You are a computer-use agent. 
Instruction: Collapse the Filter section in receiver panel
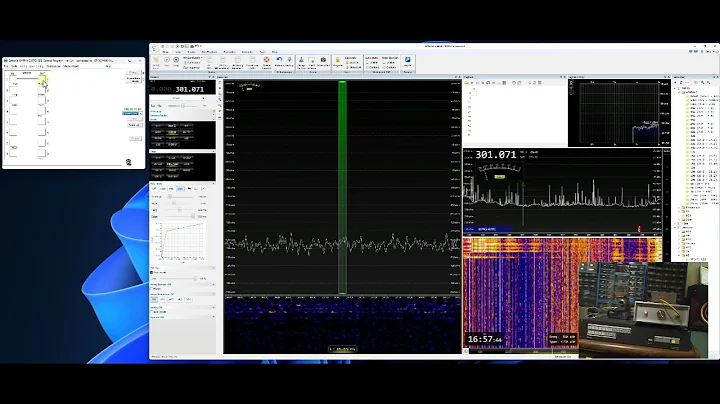214,151
